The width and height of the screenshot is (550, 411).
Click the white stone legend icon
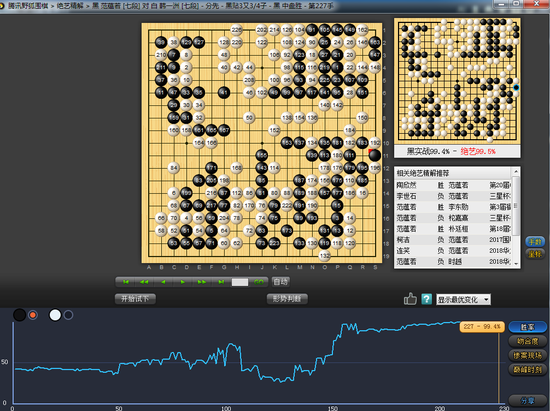55,315
